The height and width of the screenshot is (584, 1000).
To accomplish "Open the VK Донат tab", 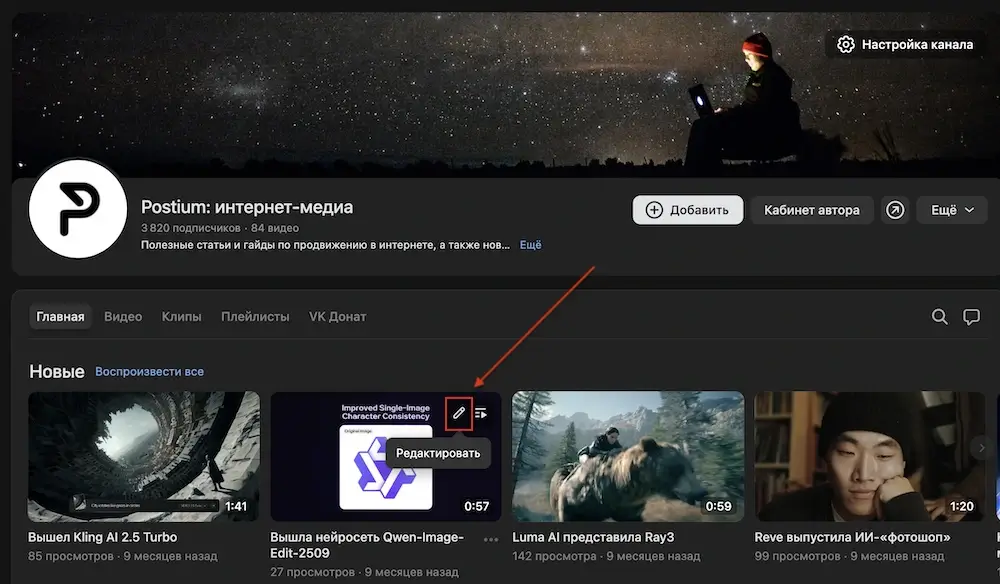I will (x=337, y=317).
